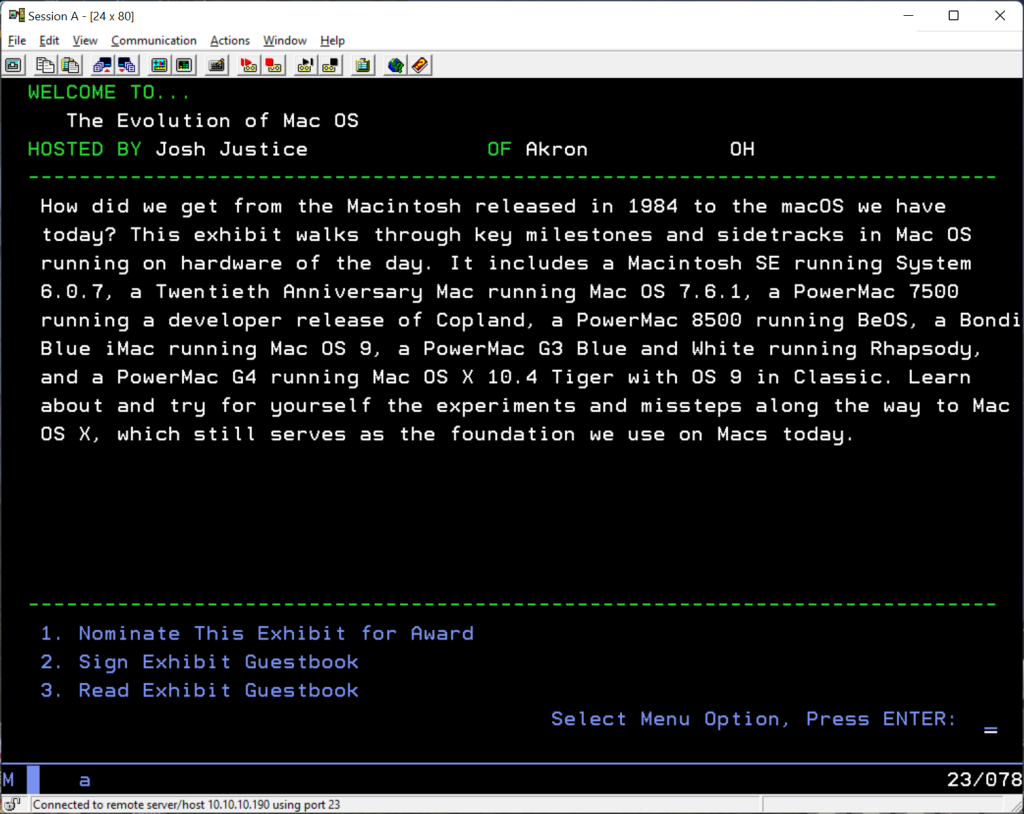Stop macro recording with the red square icon
Image resolution: width=1024 pixels, height=814 pixels.
point(274,65)
